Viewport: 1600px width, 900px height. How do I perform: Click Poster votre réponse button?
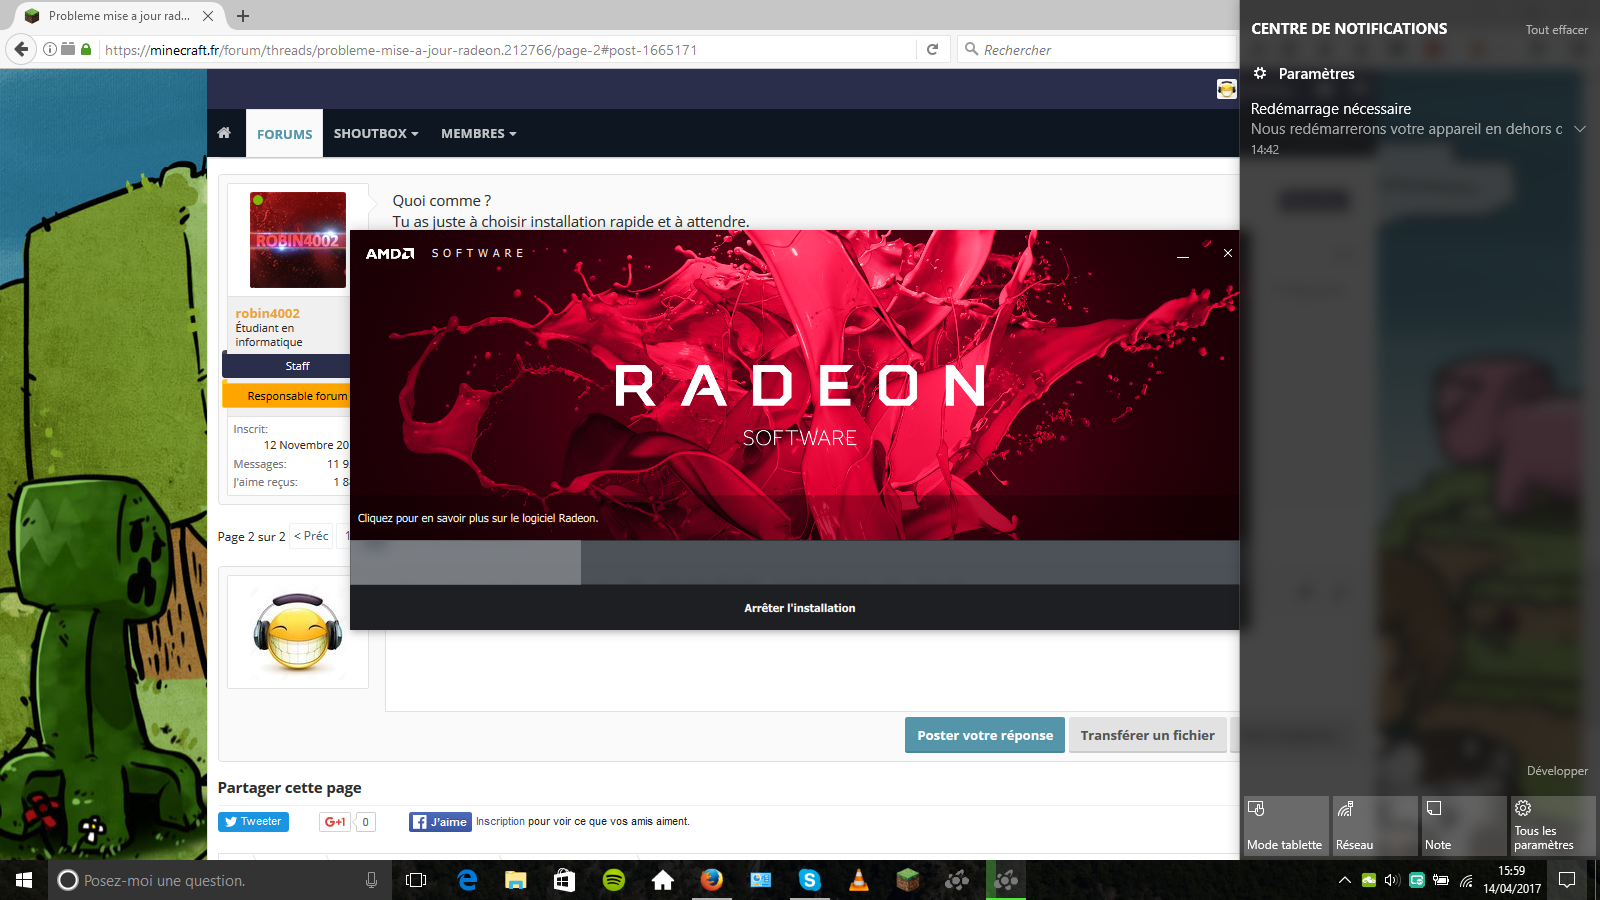coord(985,735)
